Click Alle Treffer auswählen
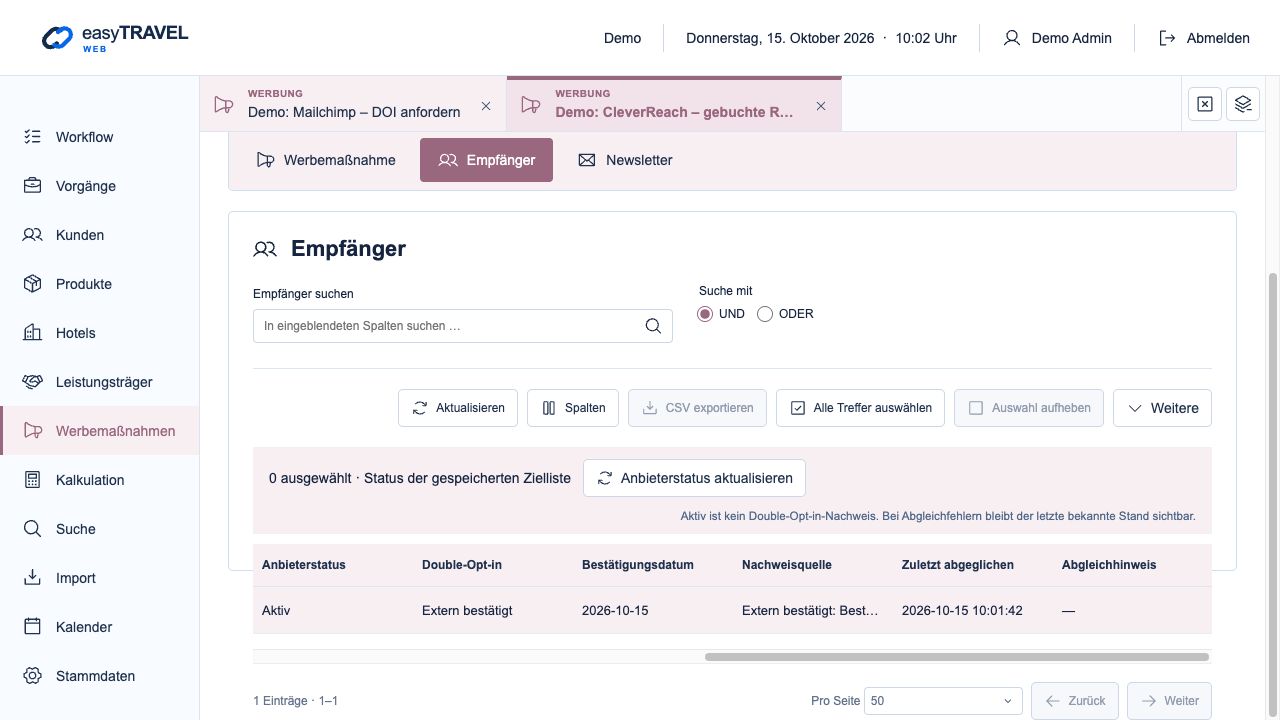1280x720 pixels. (x=860, y=408)
